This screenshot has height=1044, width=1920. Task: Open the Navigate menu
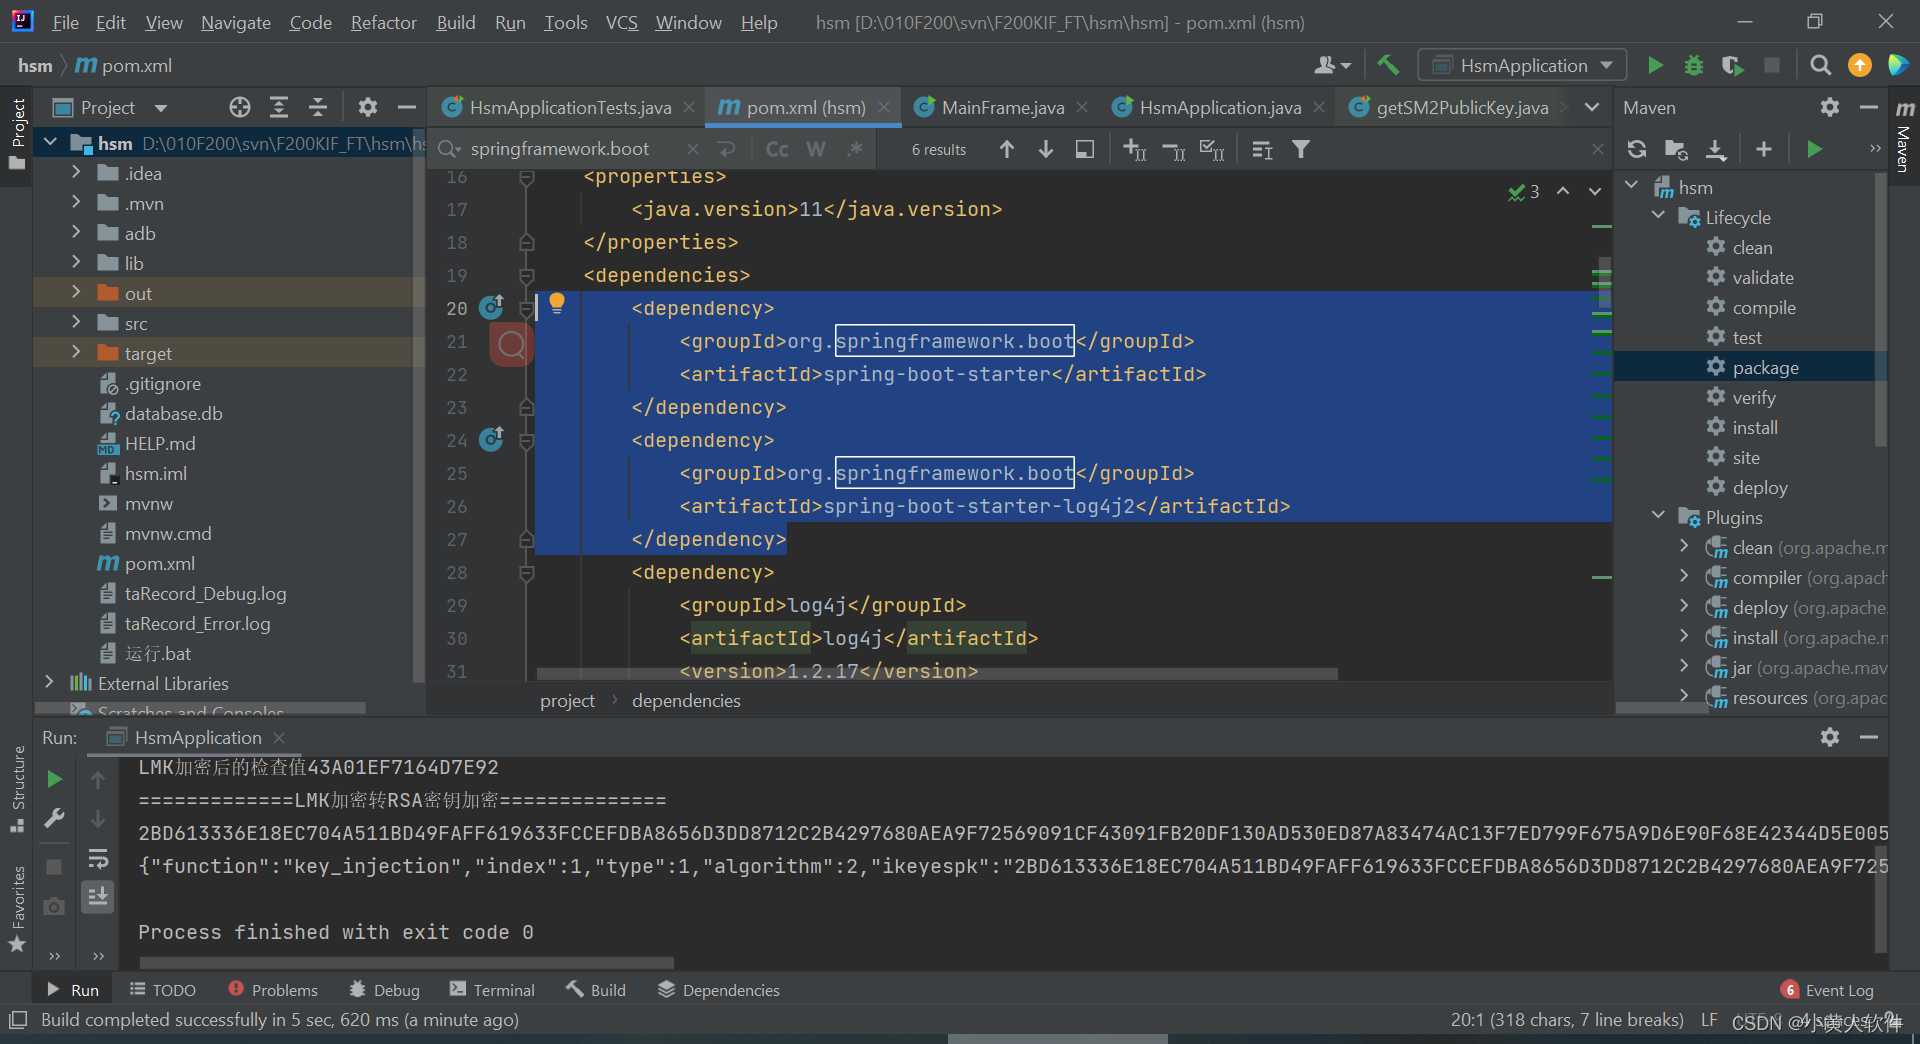(x=236, y=22)
